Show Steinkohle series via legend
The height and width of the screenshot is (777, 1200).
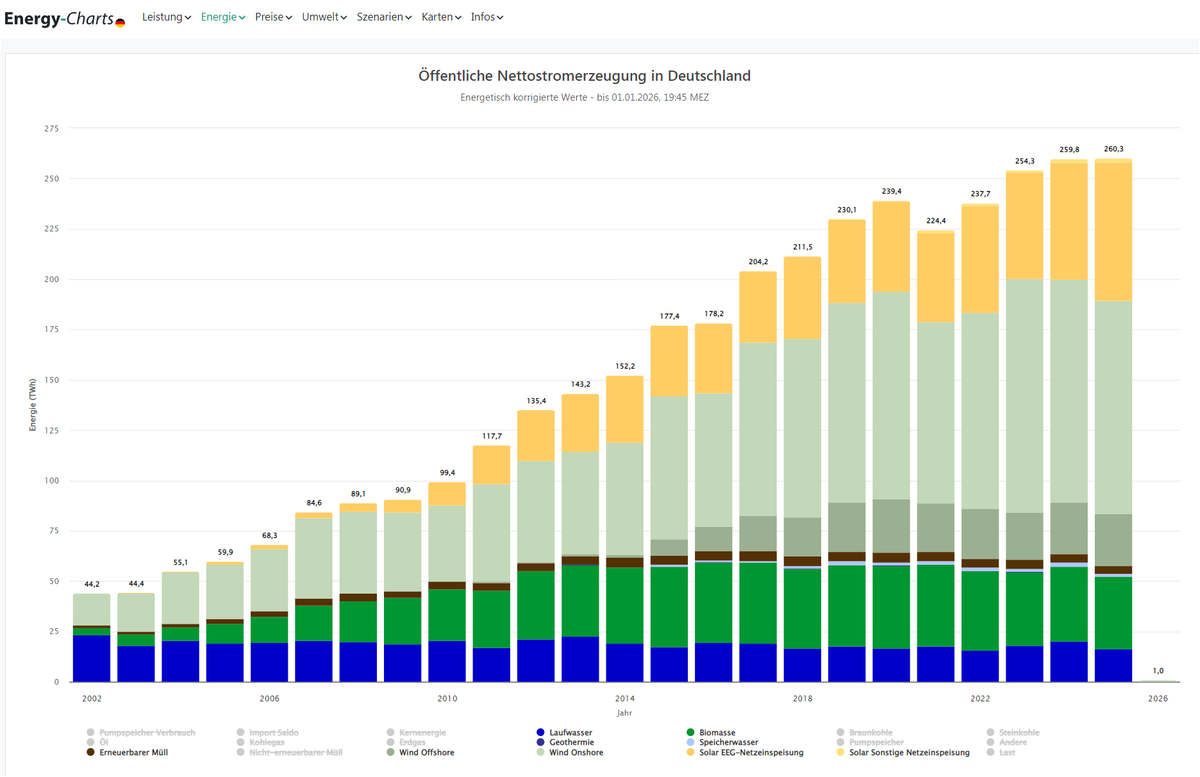click(1012, 733)
